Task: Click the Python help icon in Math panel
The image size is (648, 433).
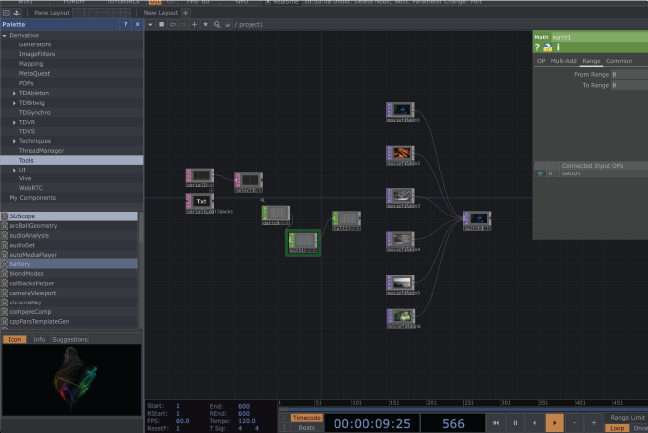Action: click(547, 47)
